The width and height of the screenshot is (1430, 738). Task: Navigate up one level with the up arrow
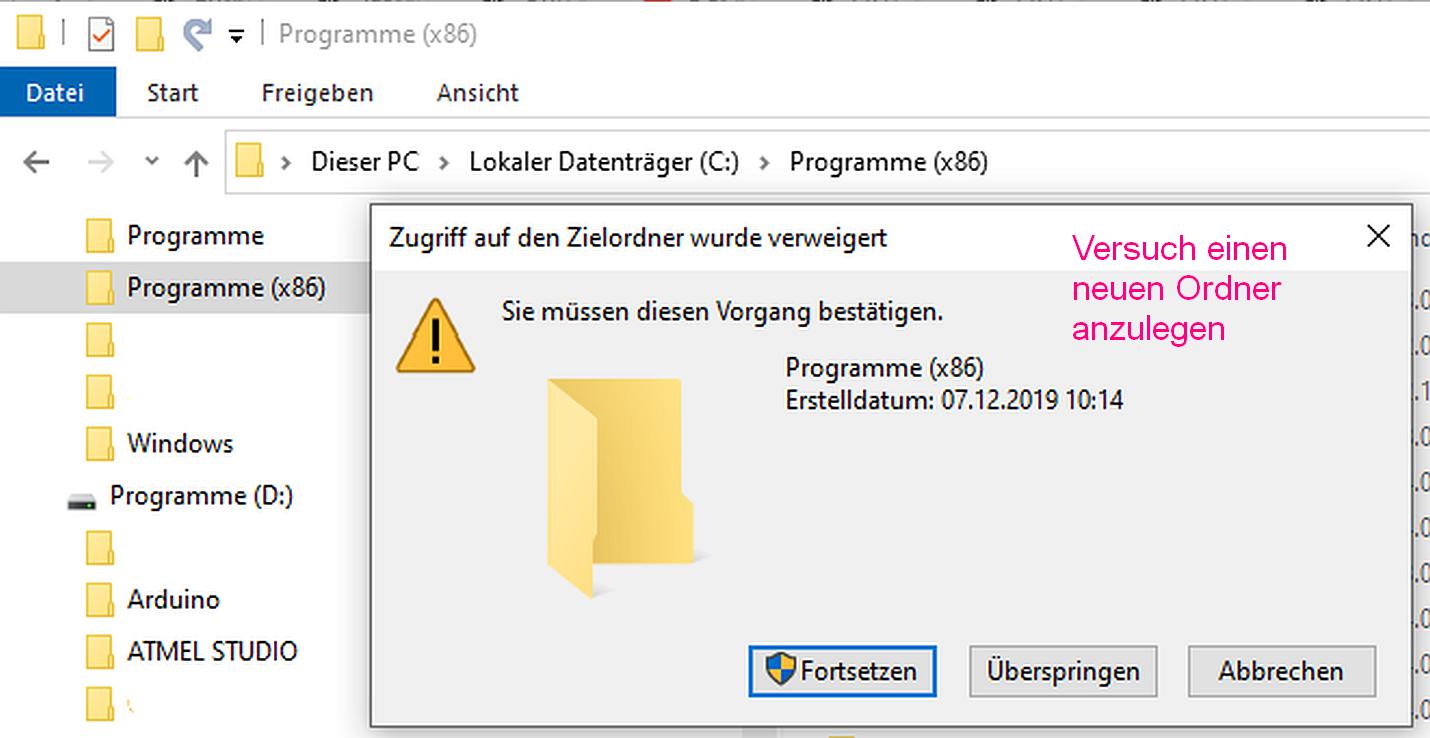coord(196,162)
